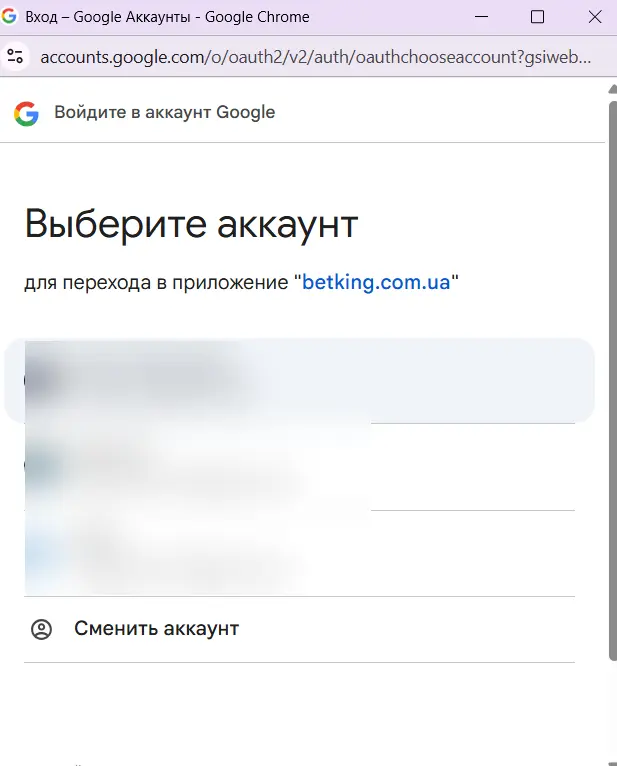Close the Google sign-in popup window
617x766 pixels.
click(x=595, y=17)
